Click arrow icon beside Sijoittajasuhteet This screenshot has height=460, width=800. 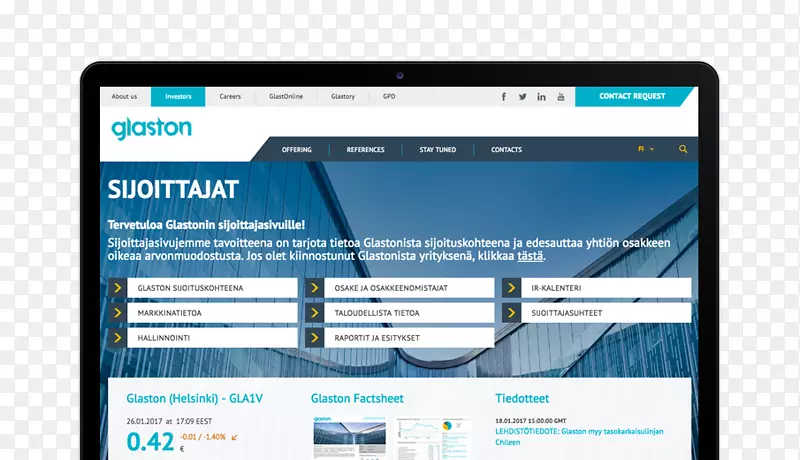(511, 313)
